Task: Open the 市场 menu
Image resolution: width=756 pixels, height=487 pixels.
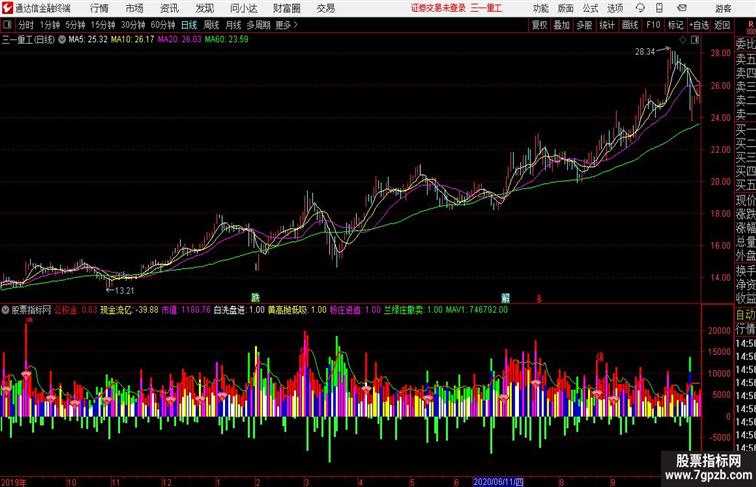Action: [134, 8]
